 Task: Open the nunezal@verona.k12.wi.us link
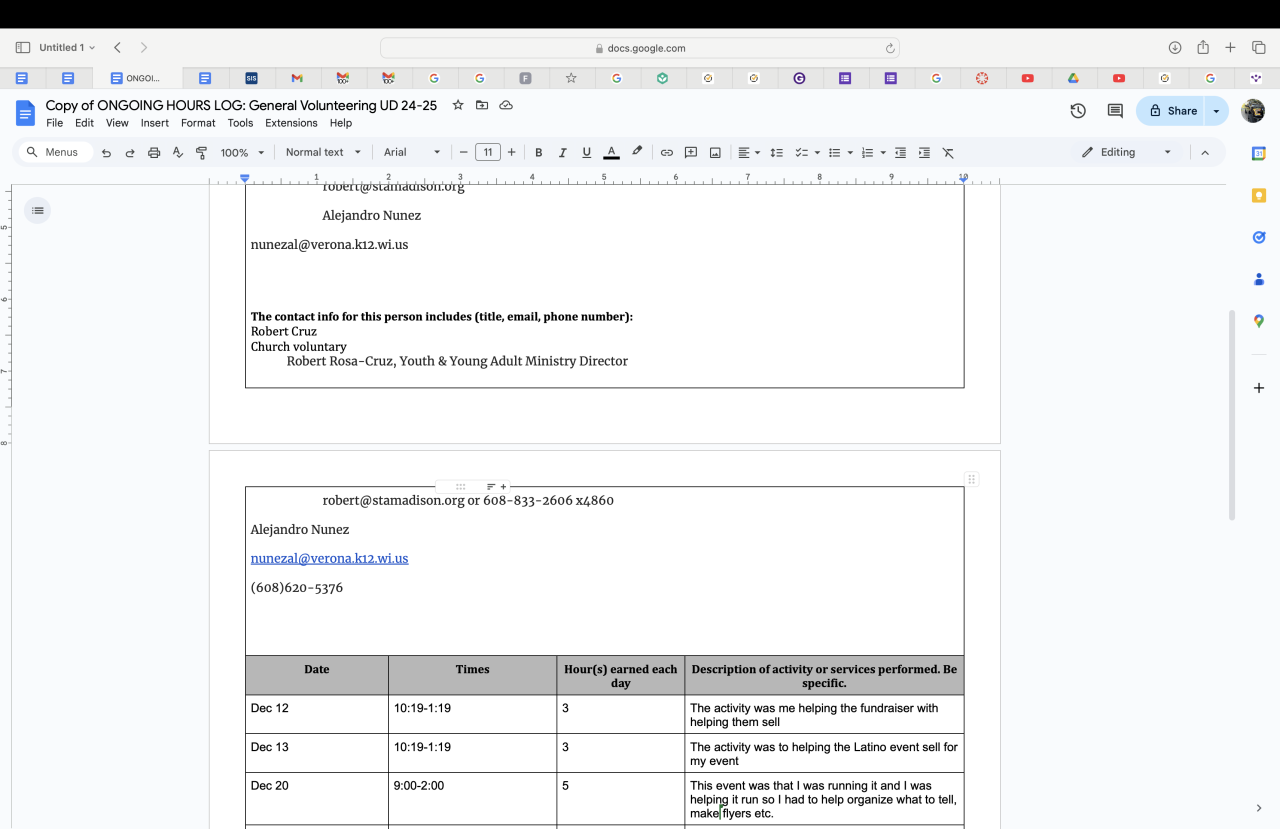pos(329,559)
